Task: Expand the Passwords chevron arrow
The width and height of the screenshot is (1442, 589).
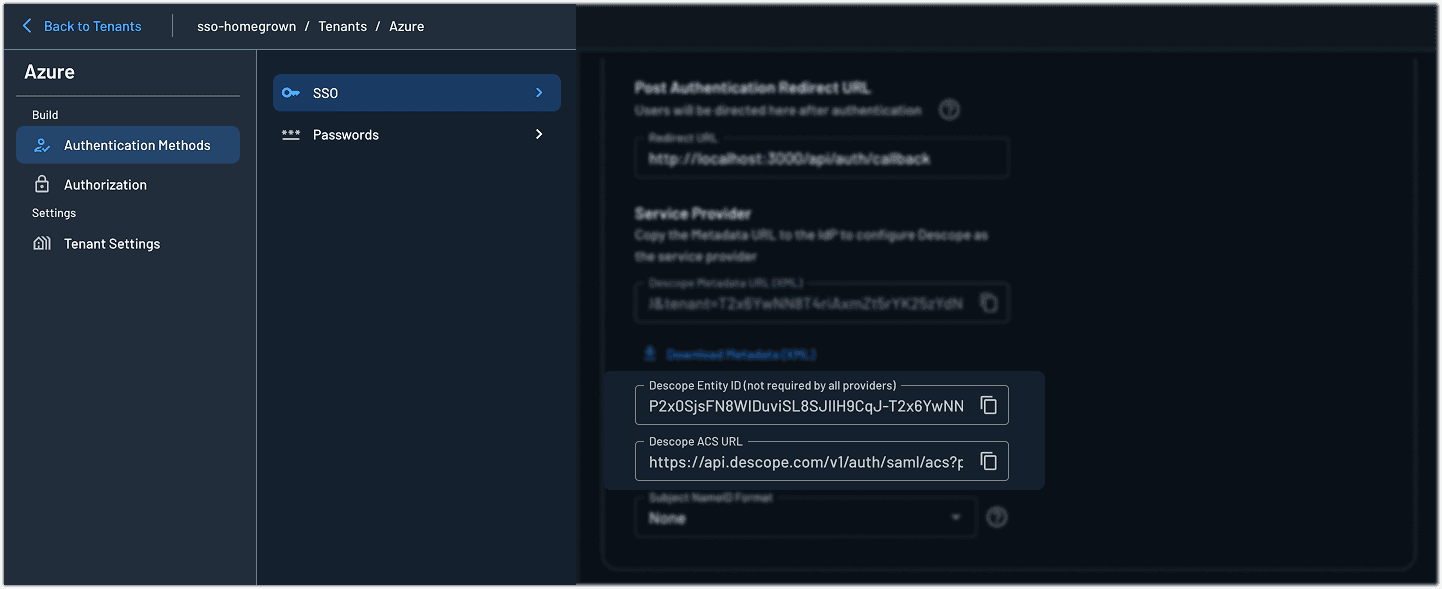Action: tap(539, 135)
